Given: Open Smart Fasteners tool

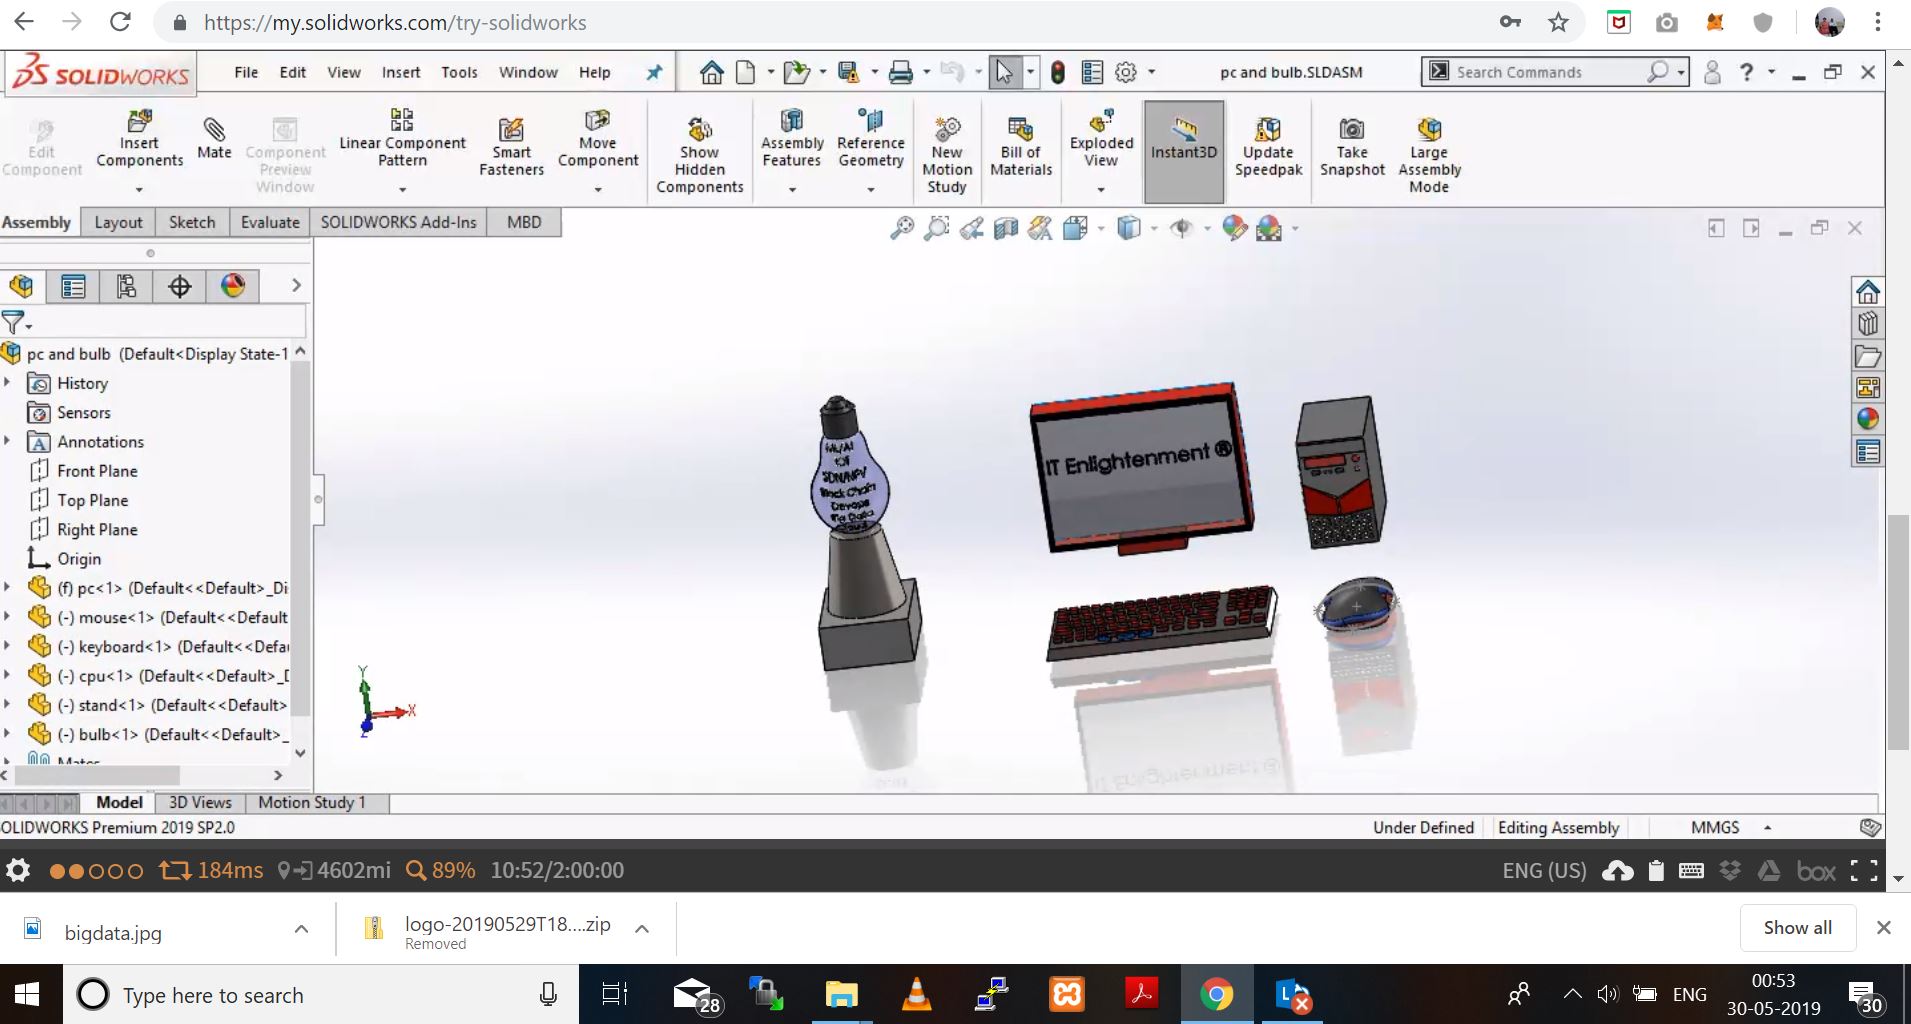Looking at the screenshot, I should click(511, 146).
